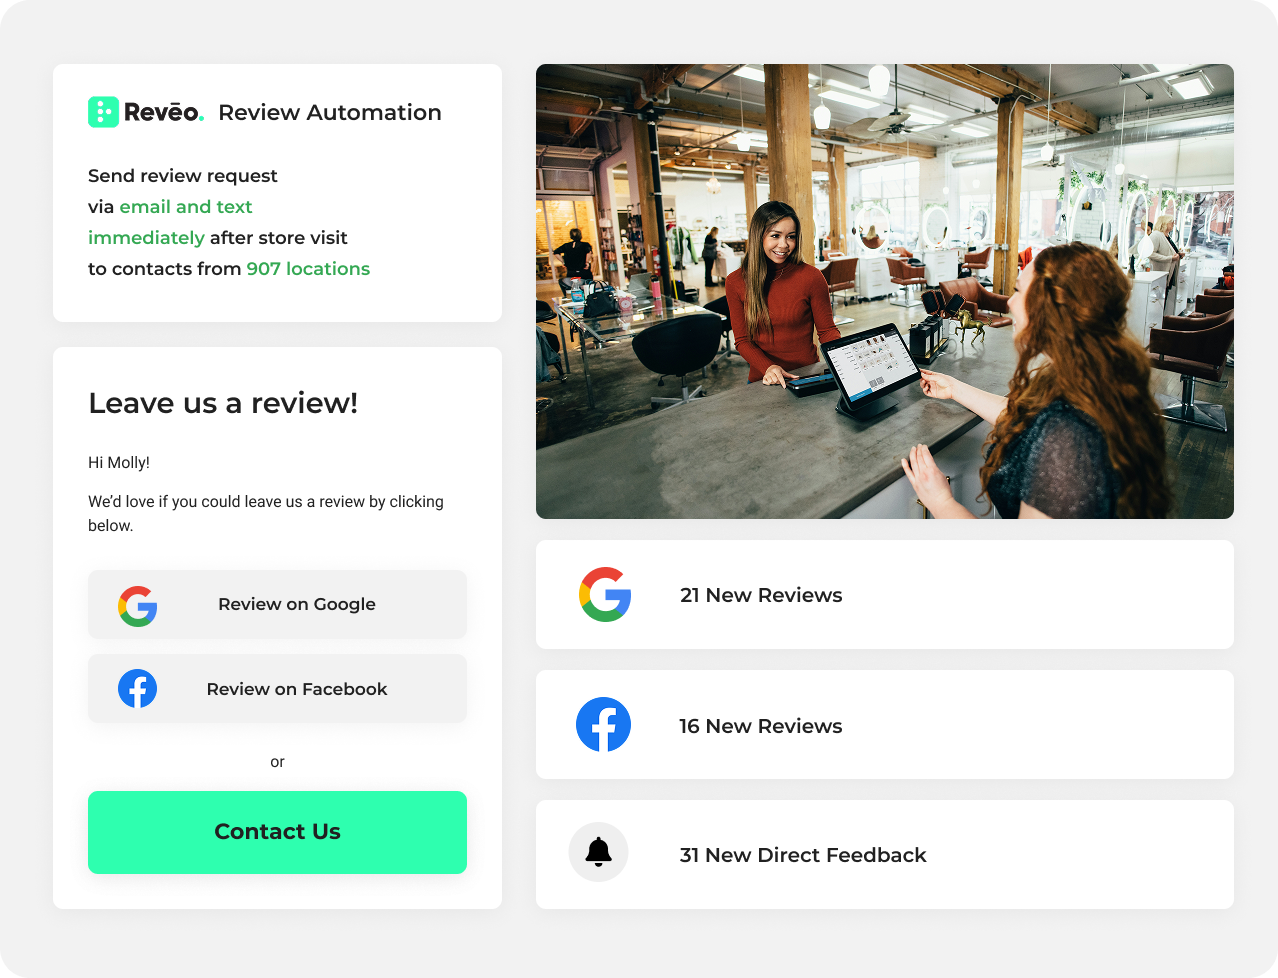Open notifications via the bell icon

coord(598,852)
